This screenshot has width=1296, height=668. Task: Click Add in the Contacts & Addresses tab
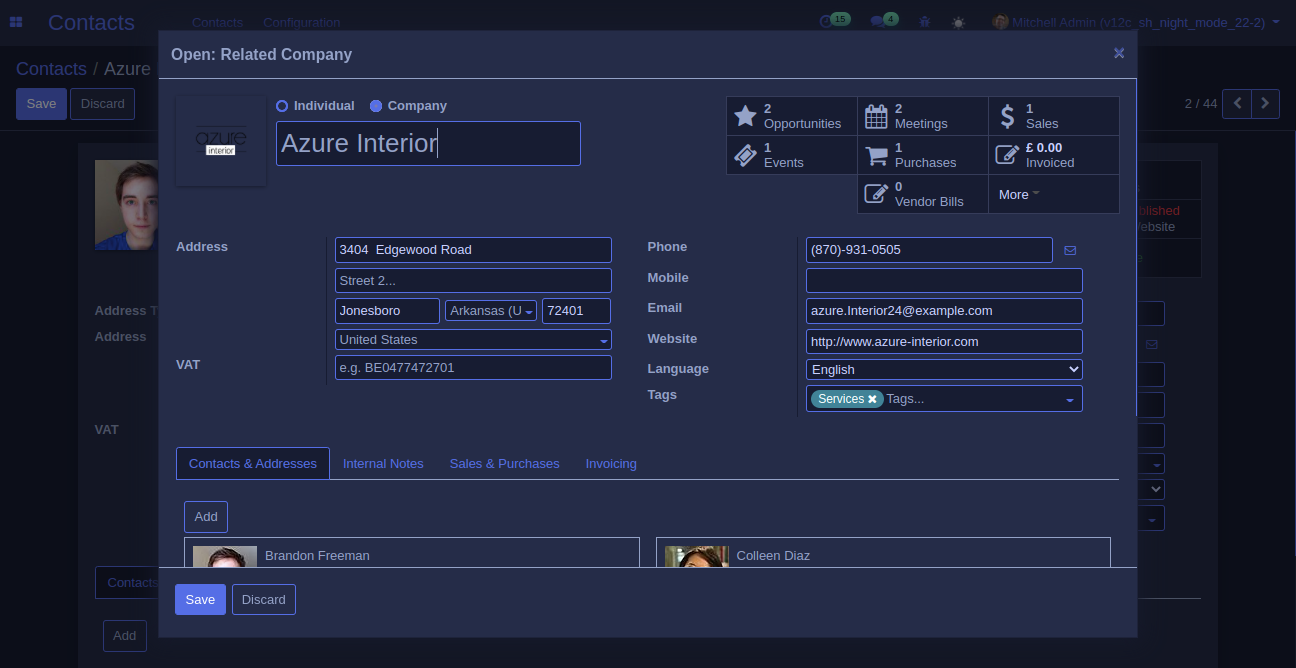206,517
